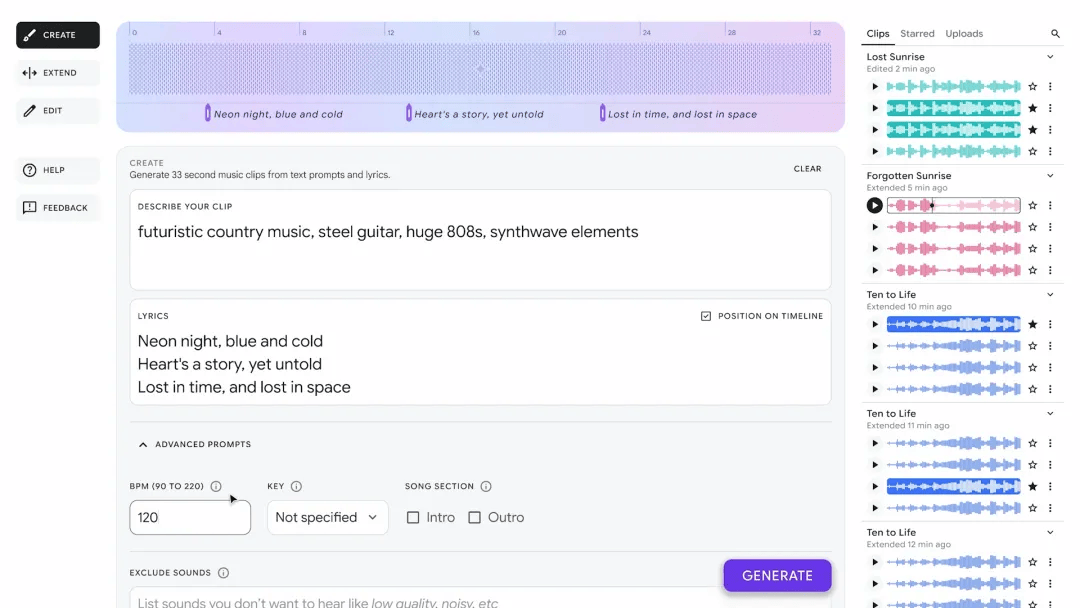Collapse the Forgotten Sunrise clip group

[x=1050, y=176]
